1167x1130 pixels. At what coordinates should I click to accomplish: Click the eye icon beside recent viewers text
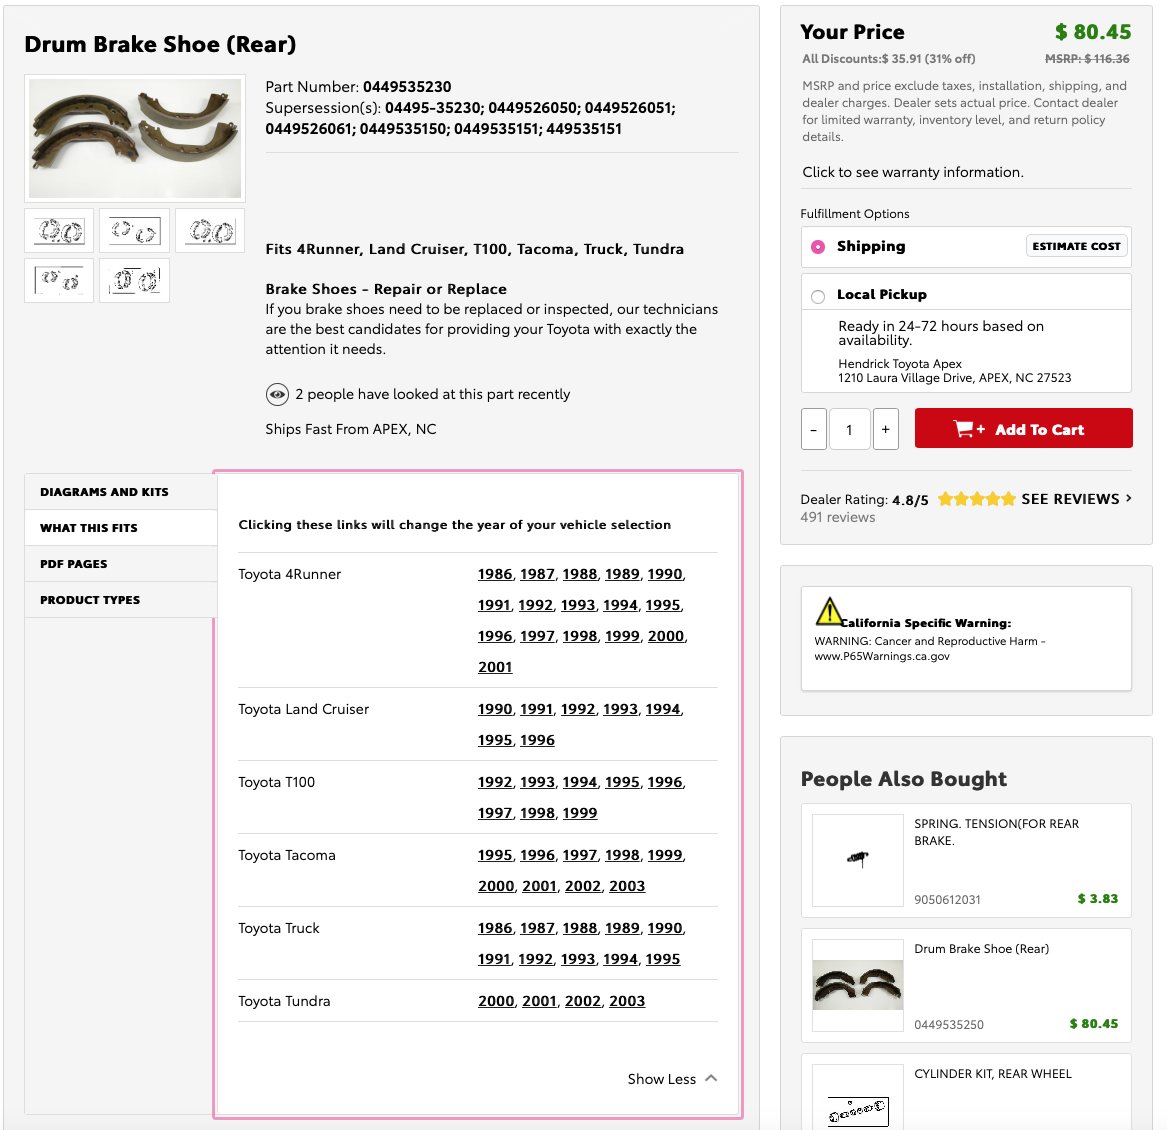[x=277, y=395]
